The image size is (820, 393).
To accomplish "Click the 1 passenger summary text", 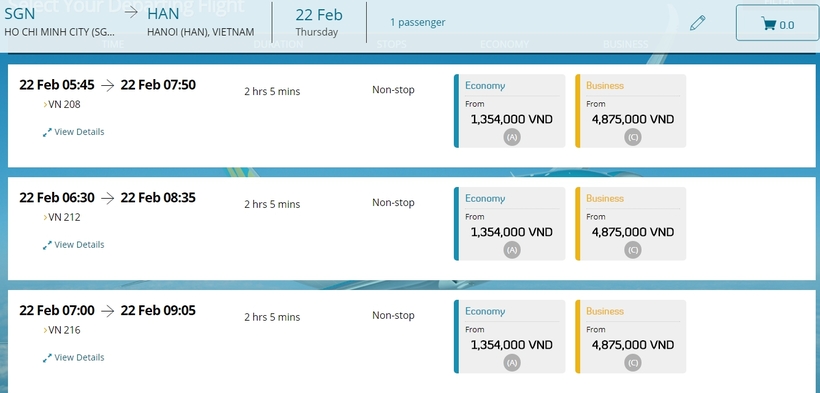I will point(418,23).
